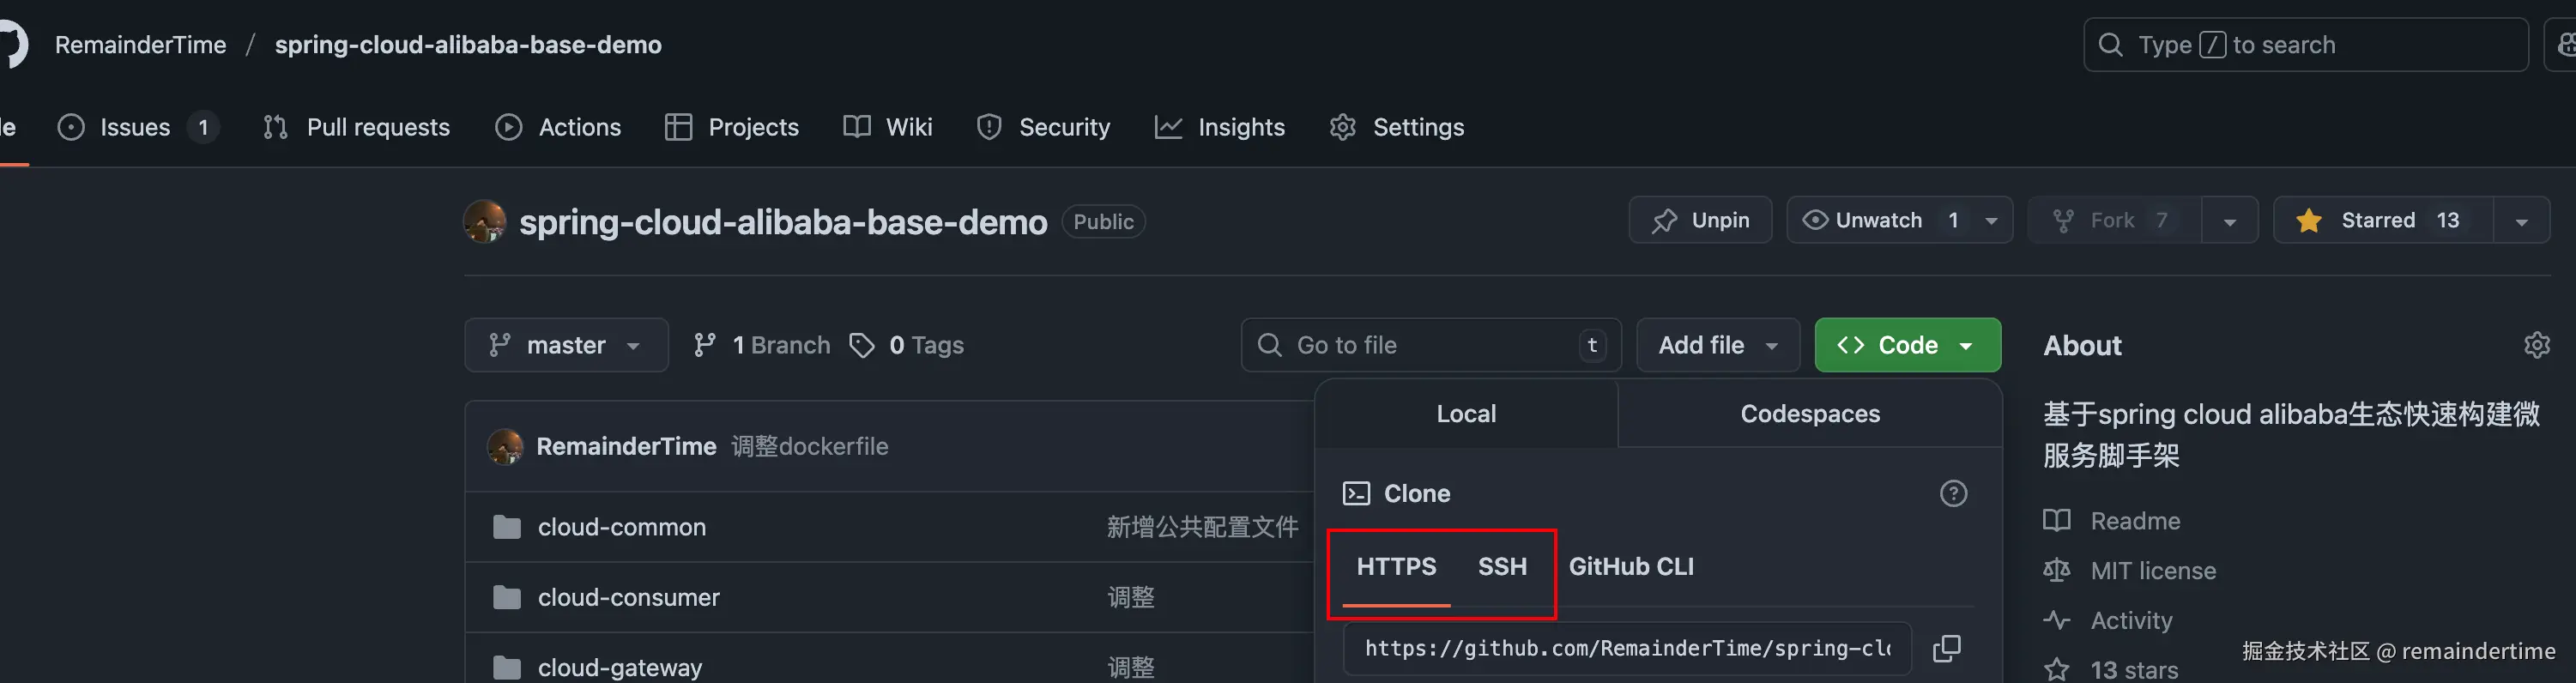Open the Pull requests tab
The image size is (2576, 683).
pyautogui.click(x=356, y=127)
